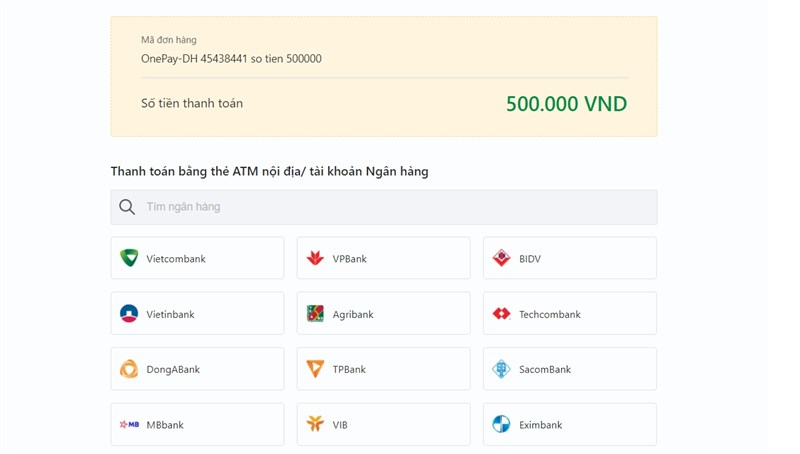
Task: Click the Eximbank blue circle logo
Action: pos(502,424)
